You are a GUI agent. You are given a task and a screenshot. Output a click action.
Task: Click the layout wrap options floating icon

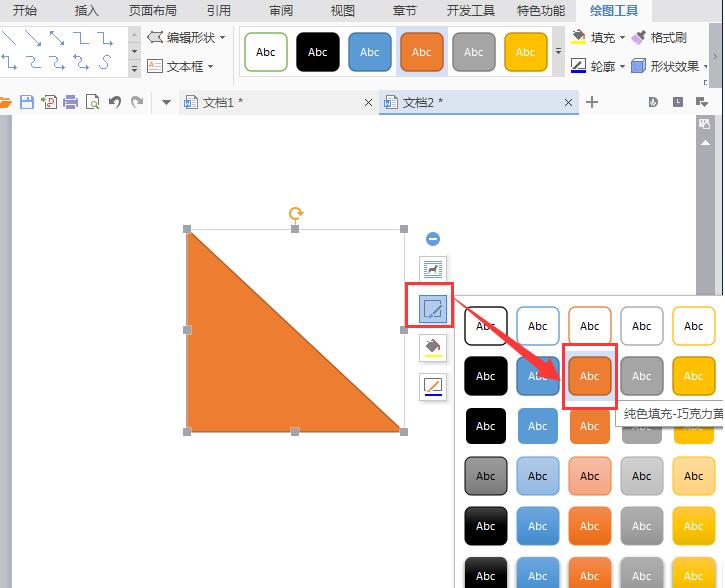[x=433, y=269]
